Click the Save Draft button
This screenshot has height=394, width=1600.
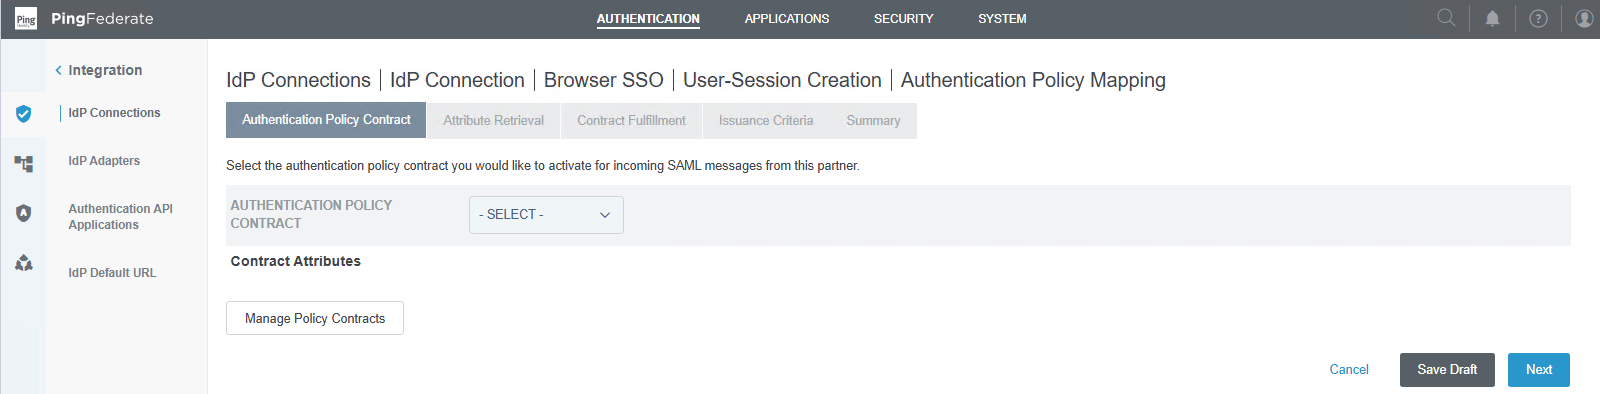coord(1447,370)
